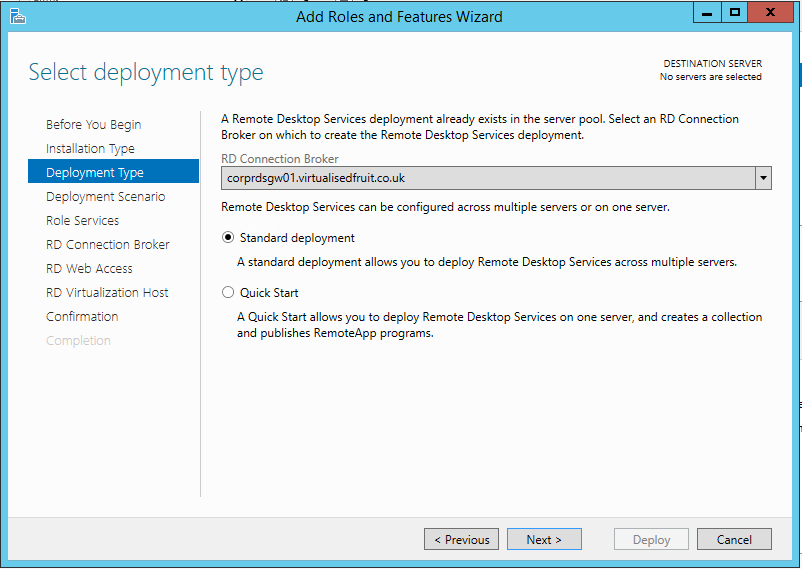This screenshot has height=569, width=802.
Task: Navigate to RD Connection Broker page
Action: (107, 245)
